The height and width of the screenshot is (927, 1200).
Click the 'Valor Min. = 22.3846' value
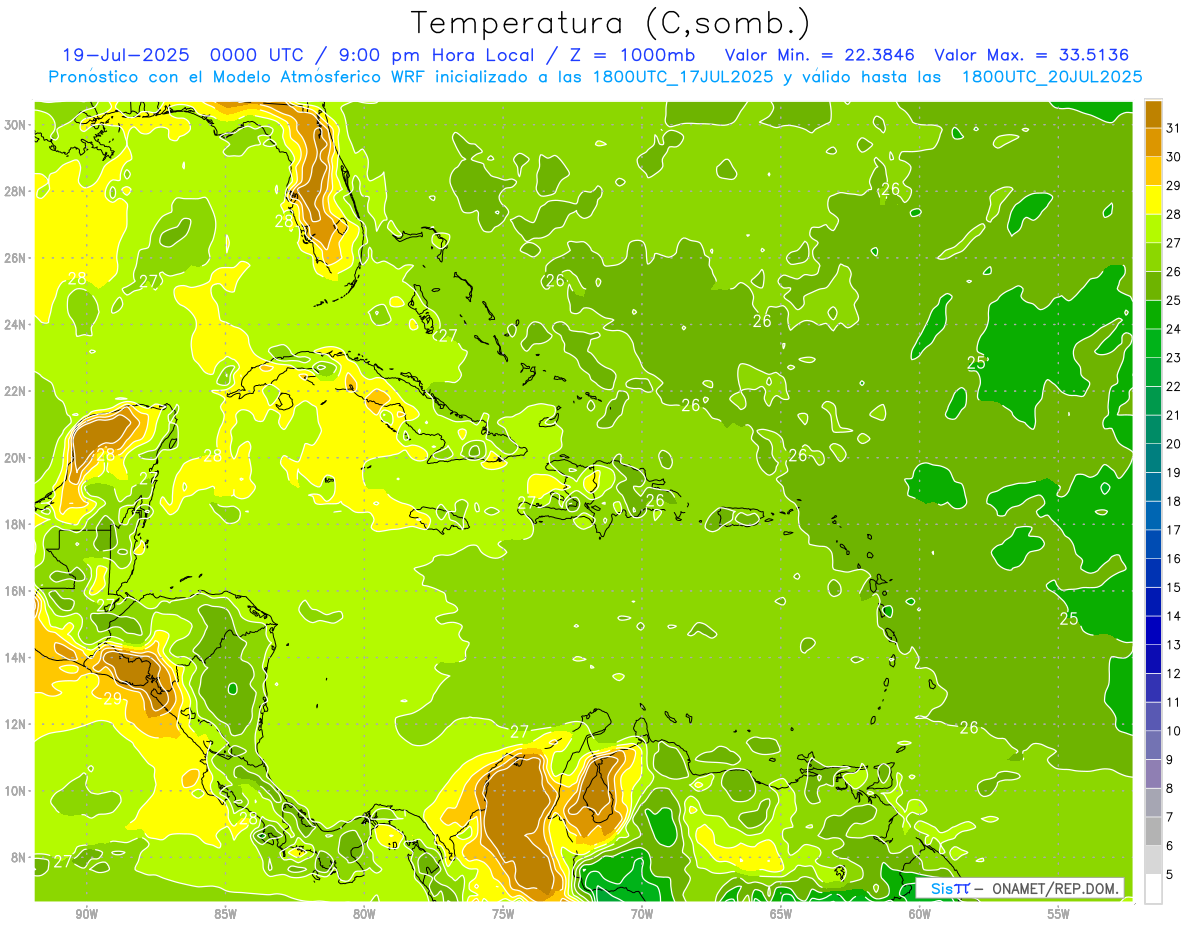point(820,54)
